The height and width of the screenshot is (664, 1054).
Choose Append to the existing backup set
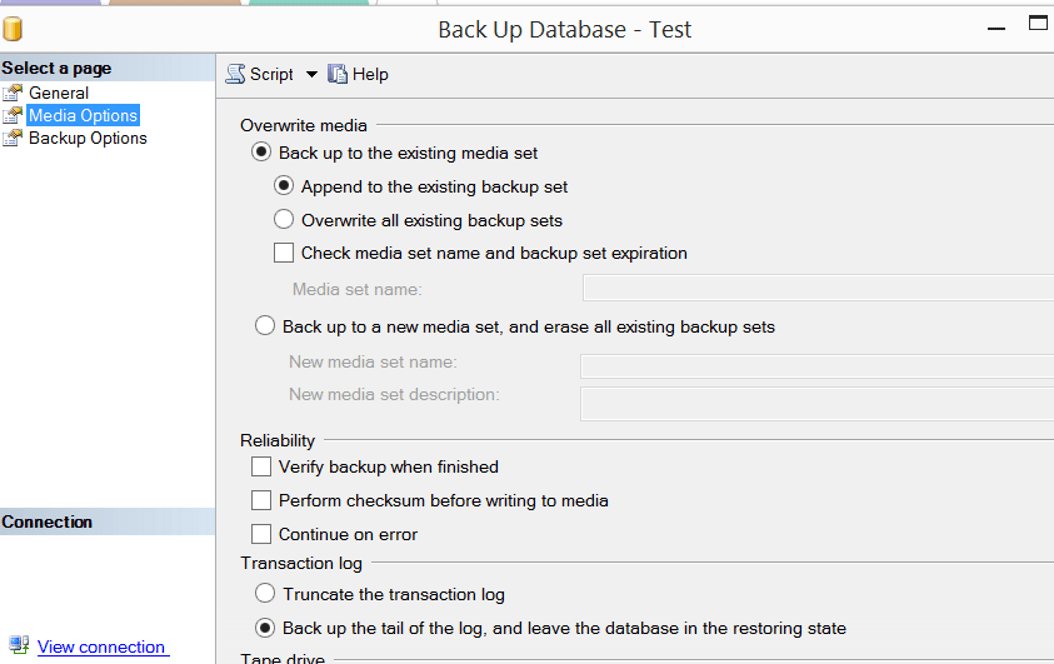point(284,185)
